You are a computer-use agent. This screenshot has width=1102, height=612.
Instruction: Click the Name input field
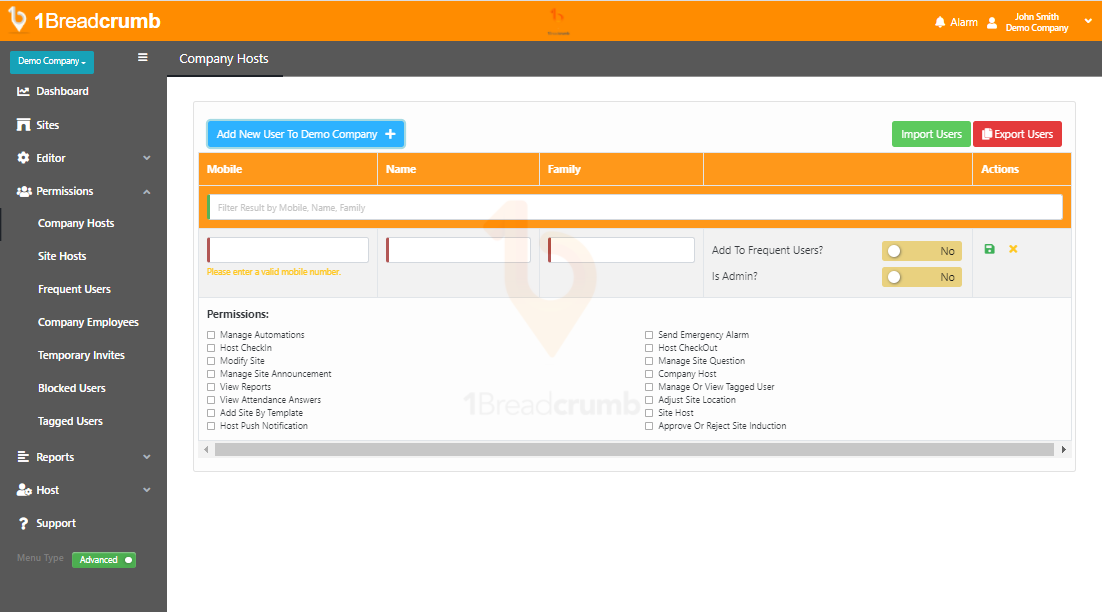pos(458,250)
